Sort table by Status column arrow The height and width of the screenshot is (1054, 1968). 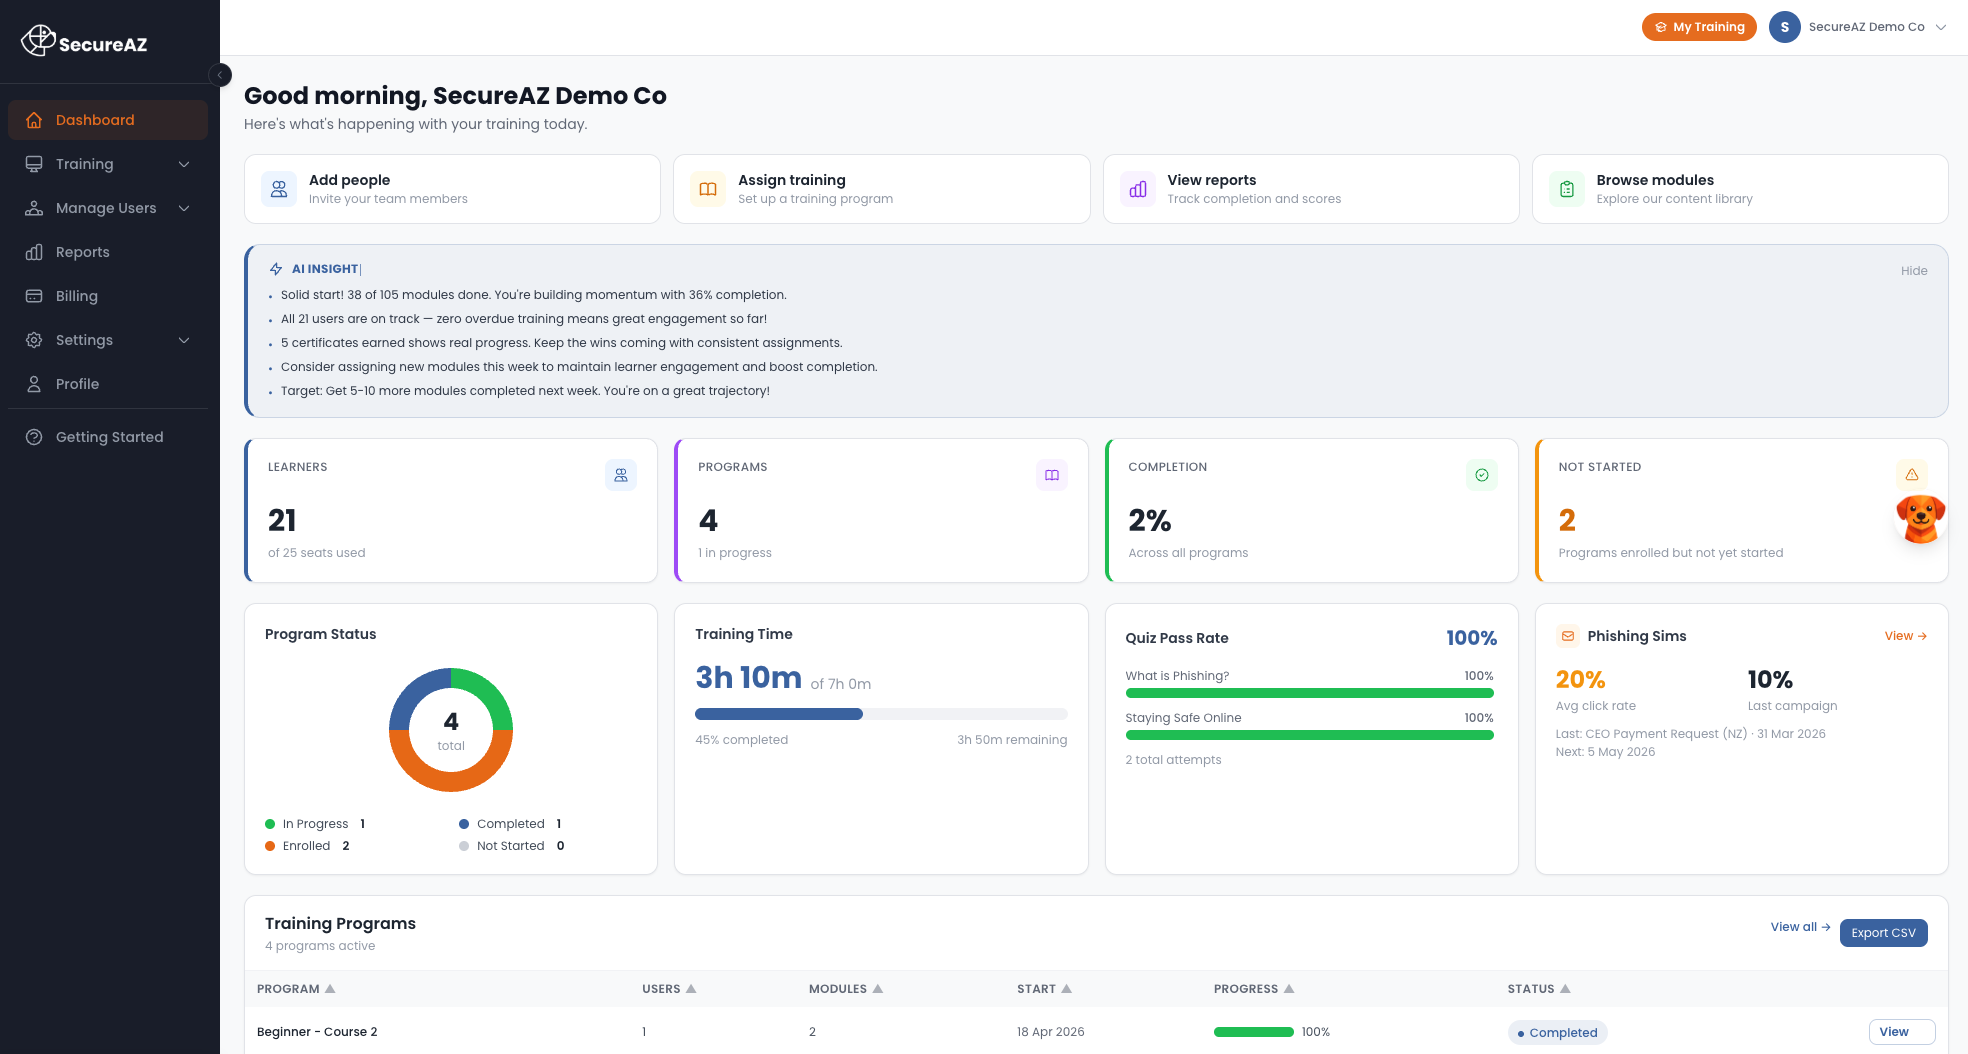pos(1566,988)
